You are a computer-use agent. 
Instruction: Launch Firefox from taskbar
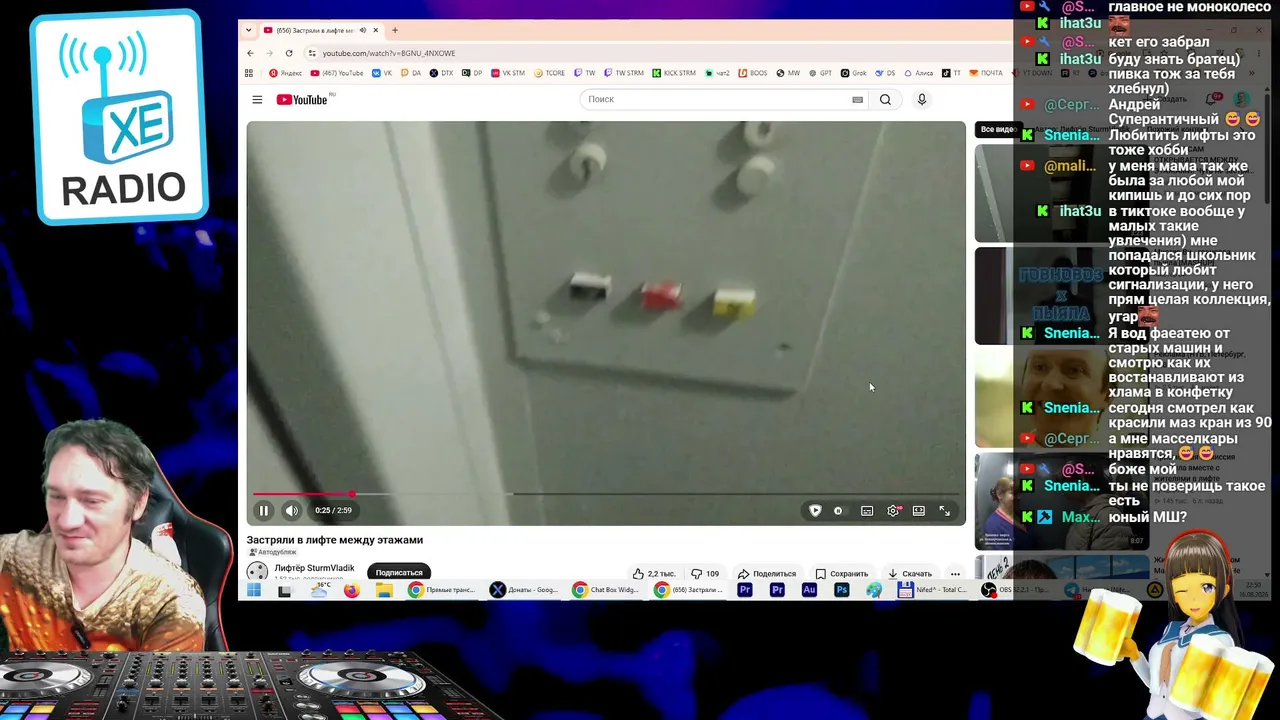tap(351, 591)
